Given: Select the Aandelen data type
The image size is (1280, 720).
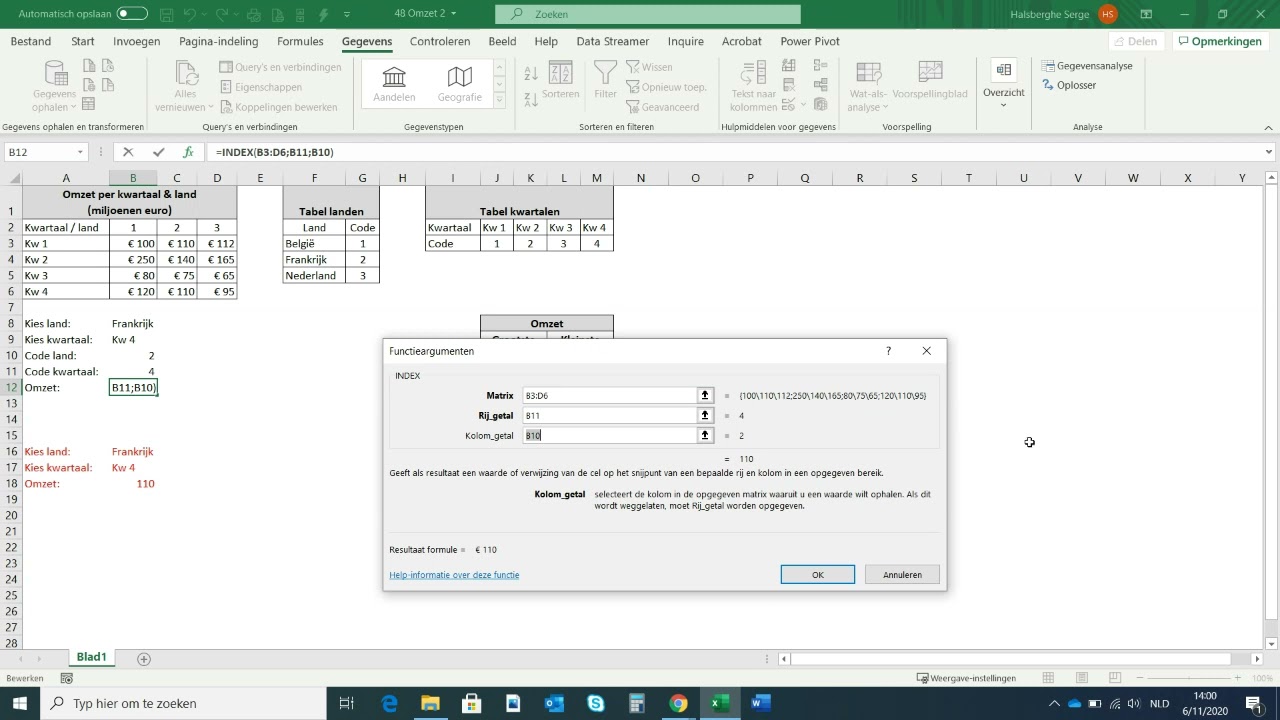Looking at the screenshot, I should tap(394, 84).
